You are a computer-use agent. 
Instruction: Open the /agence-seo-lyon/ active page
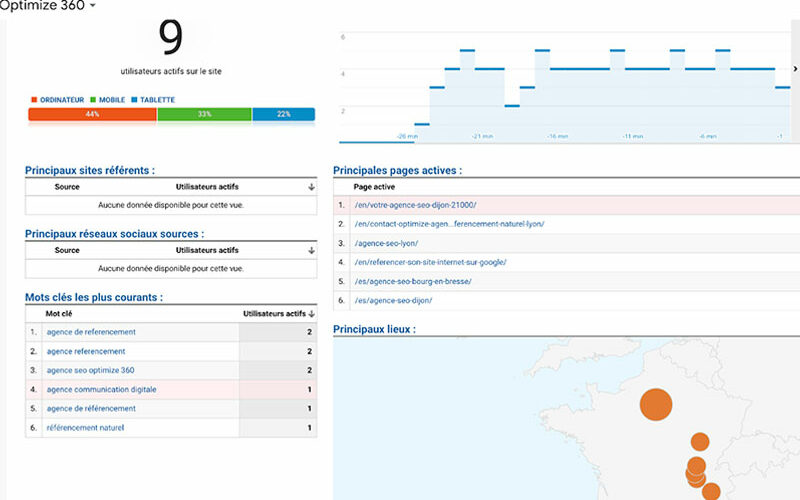click(x=386, y=243)
